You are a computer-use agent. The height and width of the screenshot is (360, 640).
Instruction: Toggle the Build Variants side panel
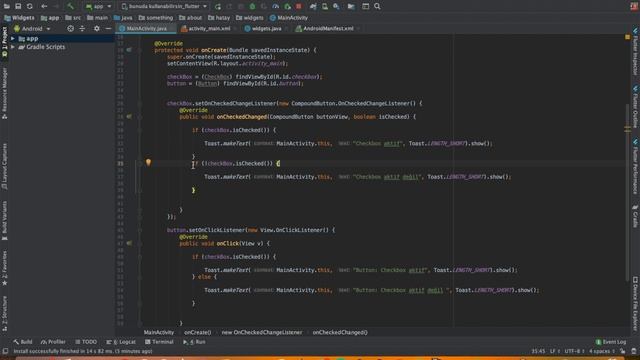[x=4, y=220]
